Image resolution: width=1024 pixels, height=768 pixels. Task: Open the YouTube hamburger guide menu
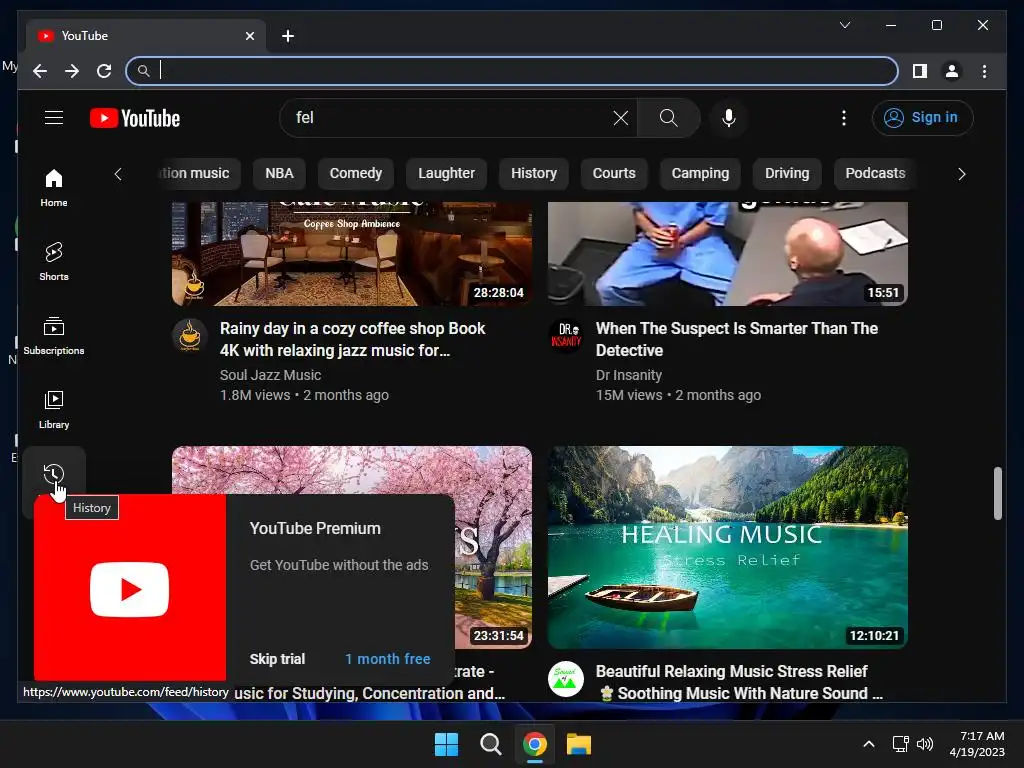54,118
